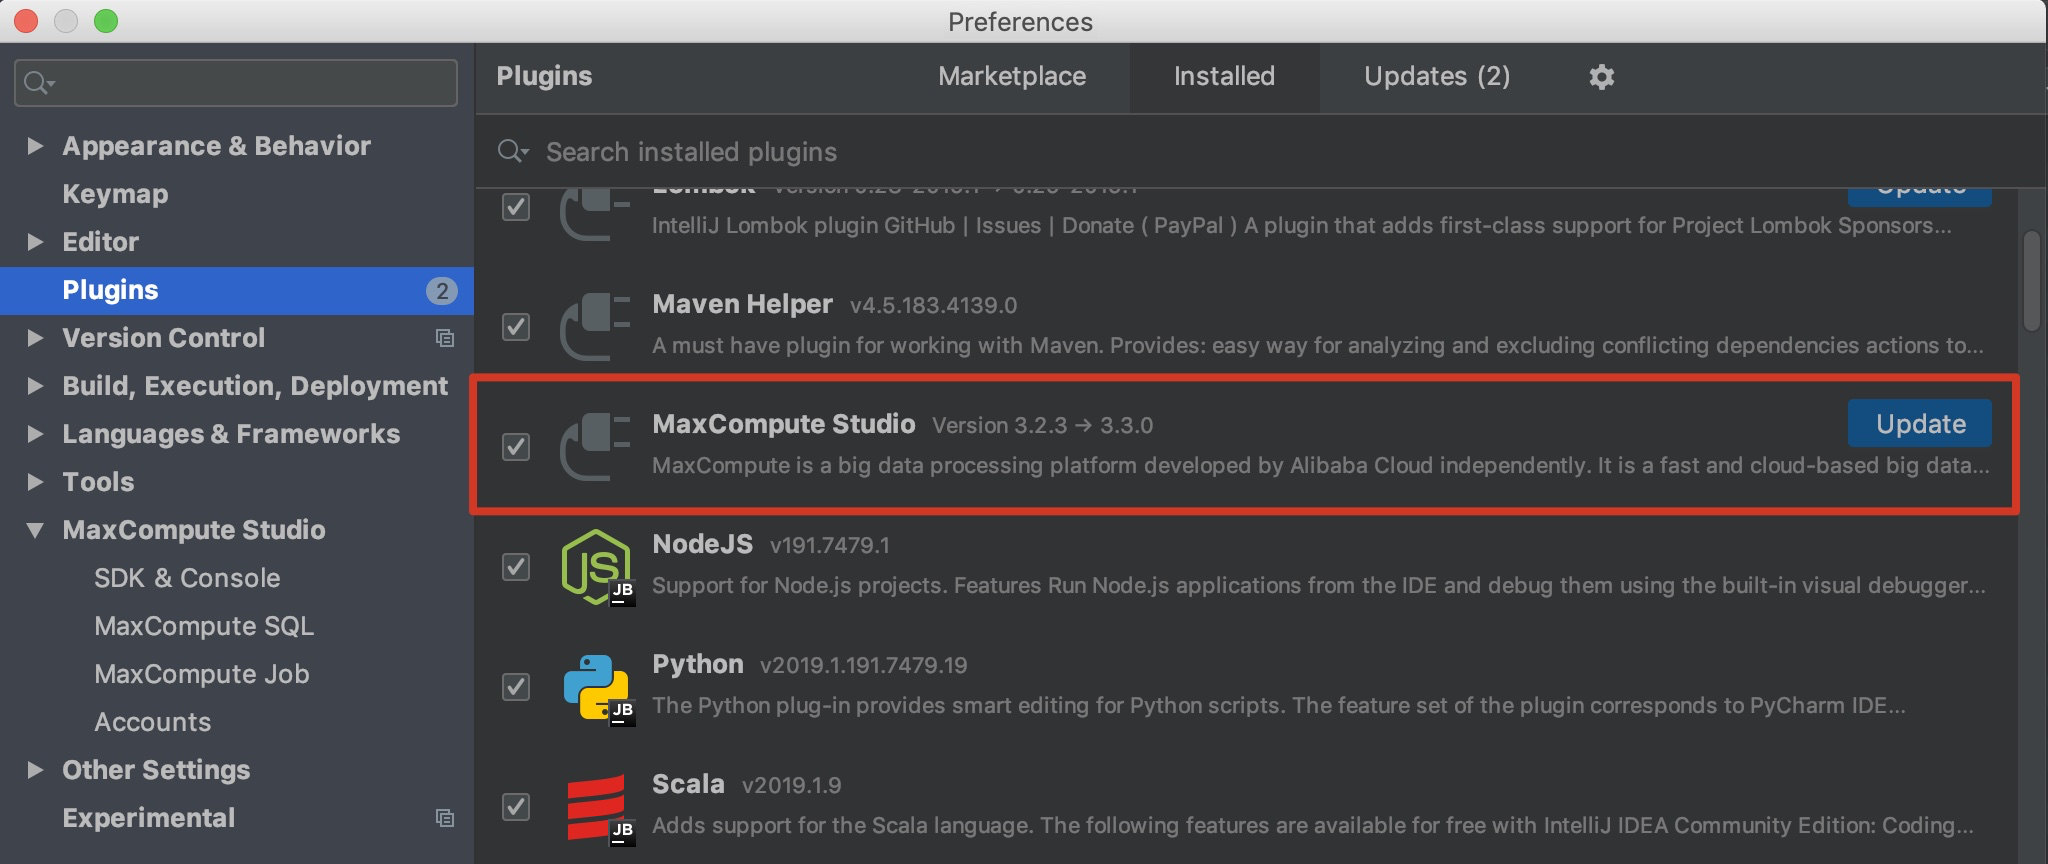Screen dimensions: 2048x864
Task: Click the plugin list vertical scrollbar
Action: click(x=2031, y=281)
